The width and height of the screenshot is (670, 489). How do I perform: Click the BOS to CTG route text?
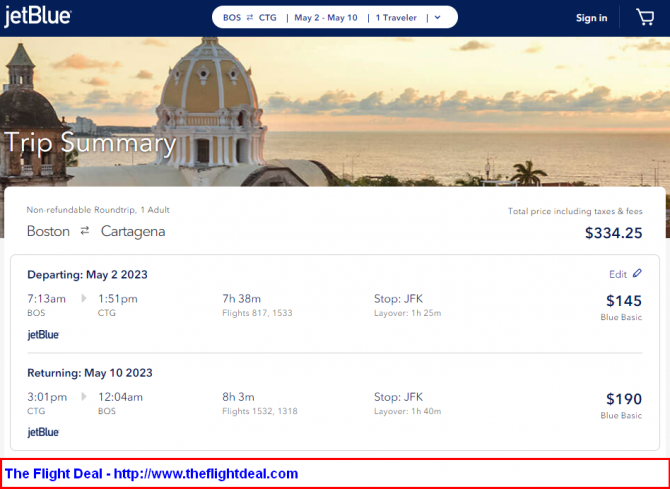point(250,18)
